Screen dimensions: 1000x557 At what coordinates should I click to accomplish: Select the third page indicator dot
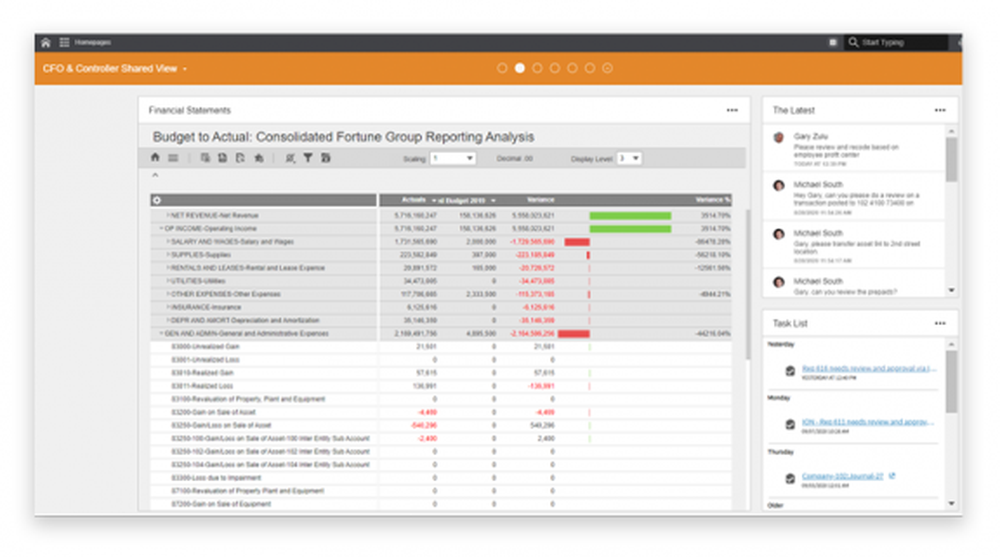pyautogui.click(x=537, y=68)
